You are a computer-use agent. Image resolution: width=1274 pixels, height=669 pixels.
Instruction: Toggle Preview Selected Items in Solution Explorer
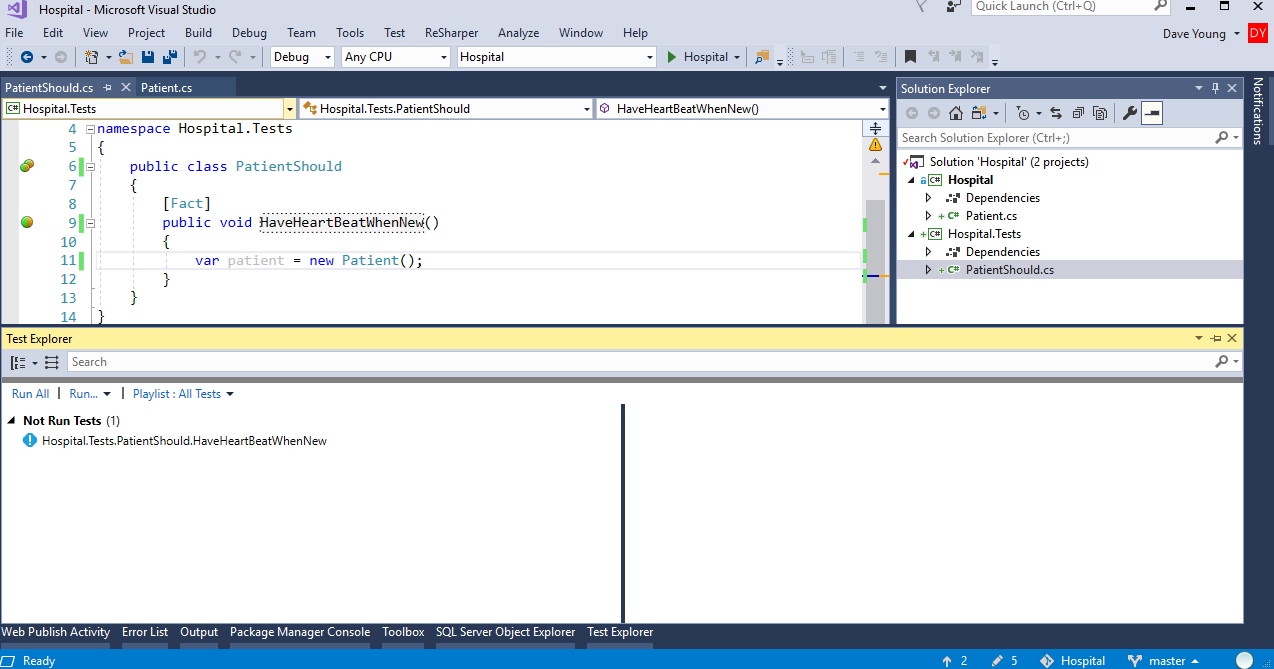(x=1152, y=113)
